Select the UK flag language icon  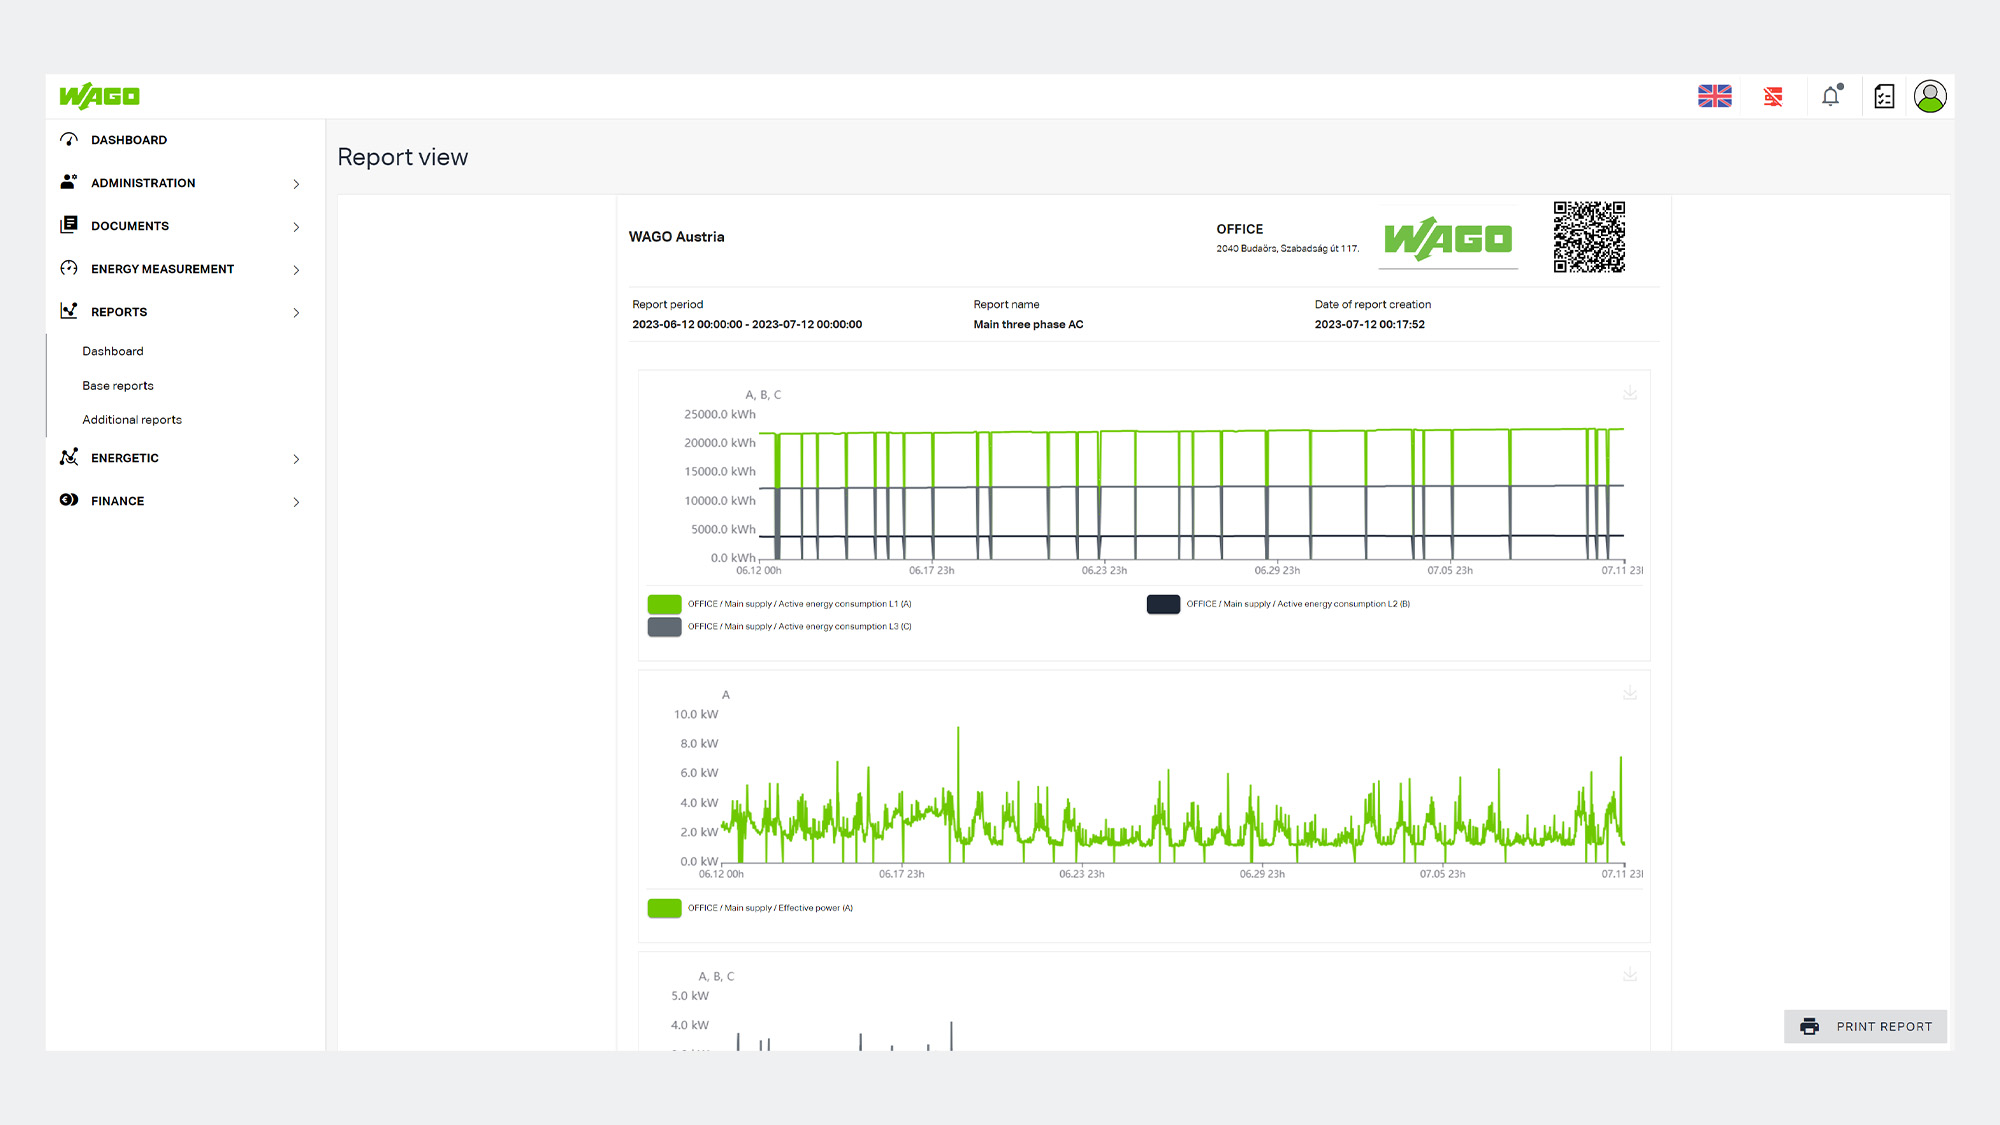[x=1714, y=96]
